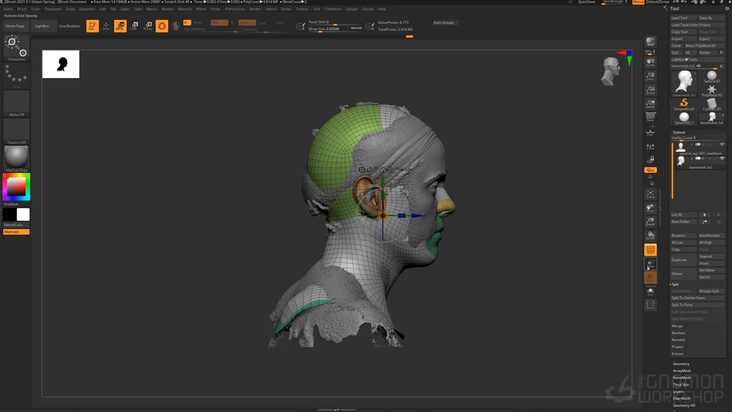Open the Document menu
Screen dimensions: 732x412
(53, 9)
